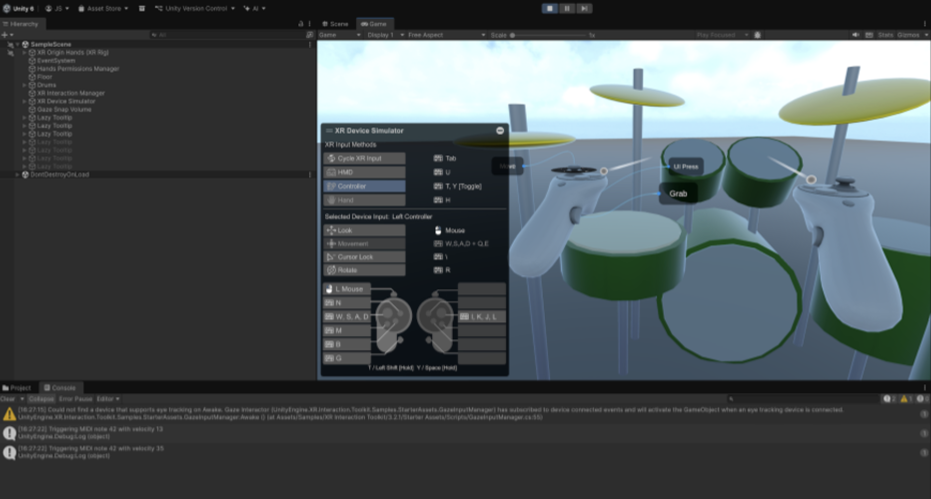Minimize the XR Device Simulator panel
This screenshot has height=499, width=931.
(500, 131)
